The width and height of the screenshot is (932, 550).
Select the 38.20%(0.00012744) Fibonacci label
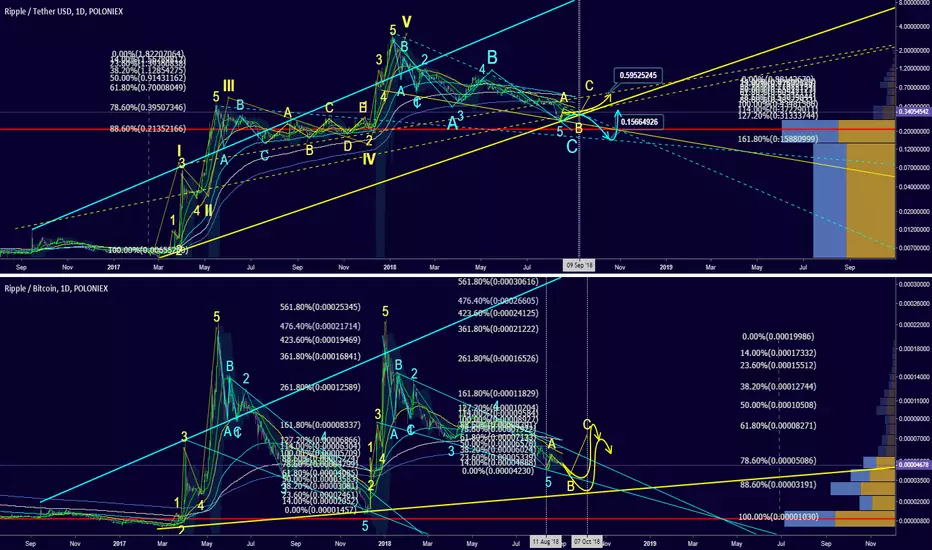coord(778,386)
